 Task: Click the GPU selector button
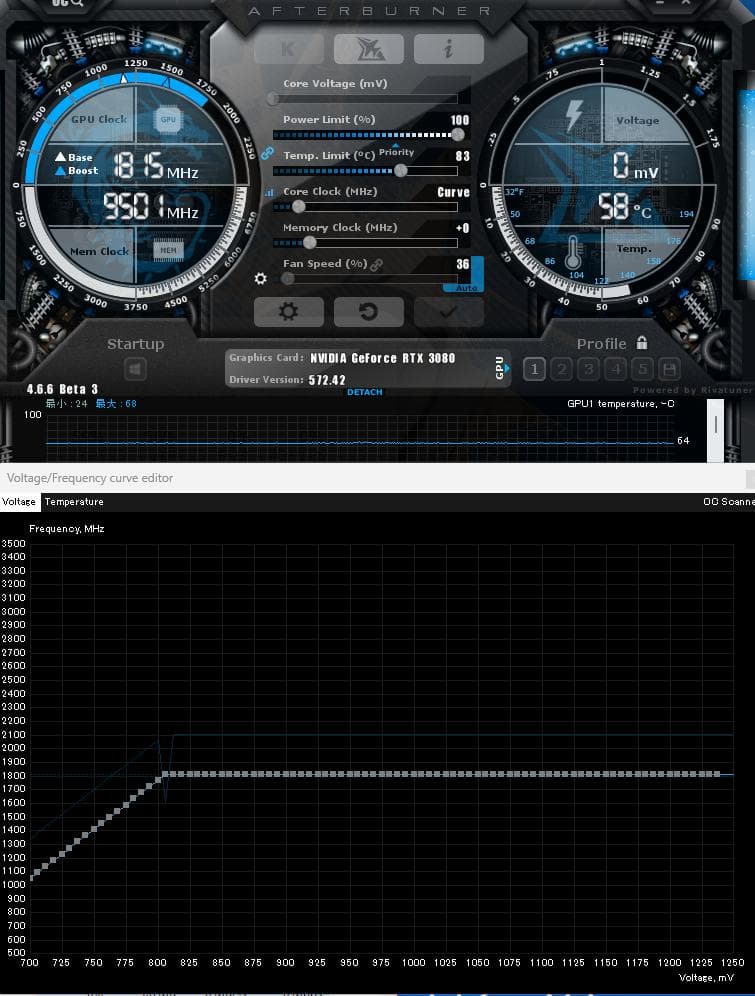click(x=500, y=368)
